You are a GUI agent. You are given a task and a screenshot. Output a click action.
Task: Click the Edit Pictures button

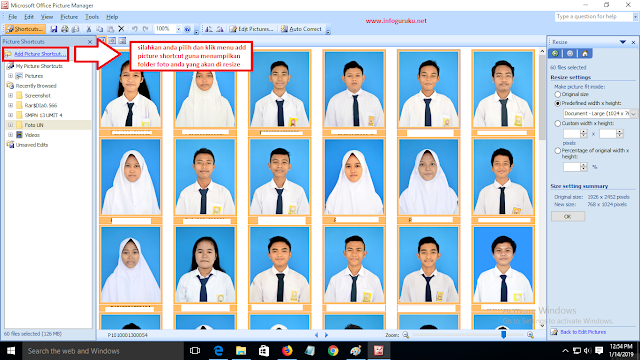click(x=251, y=29)
